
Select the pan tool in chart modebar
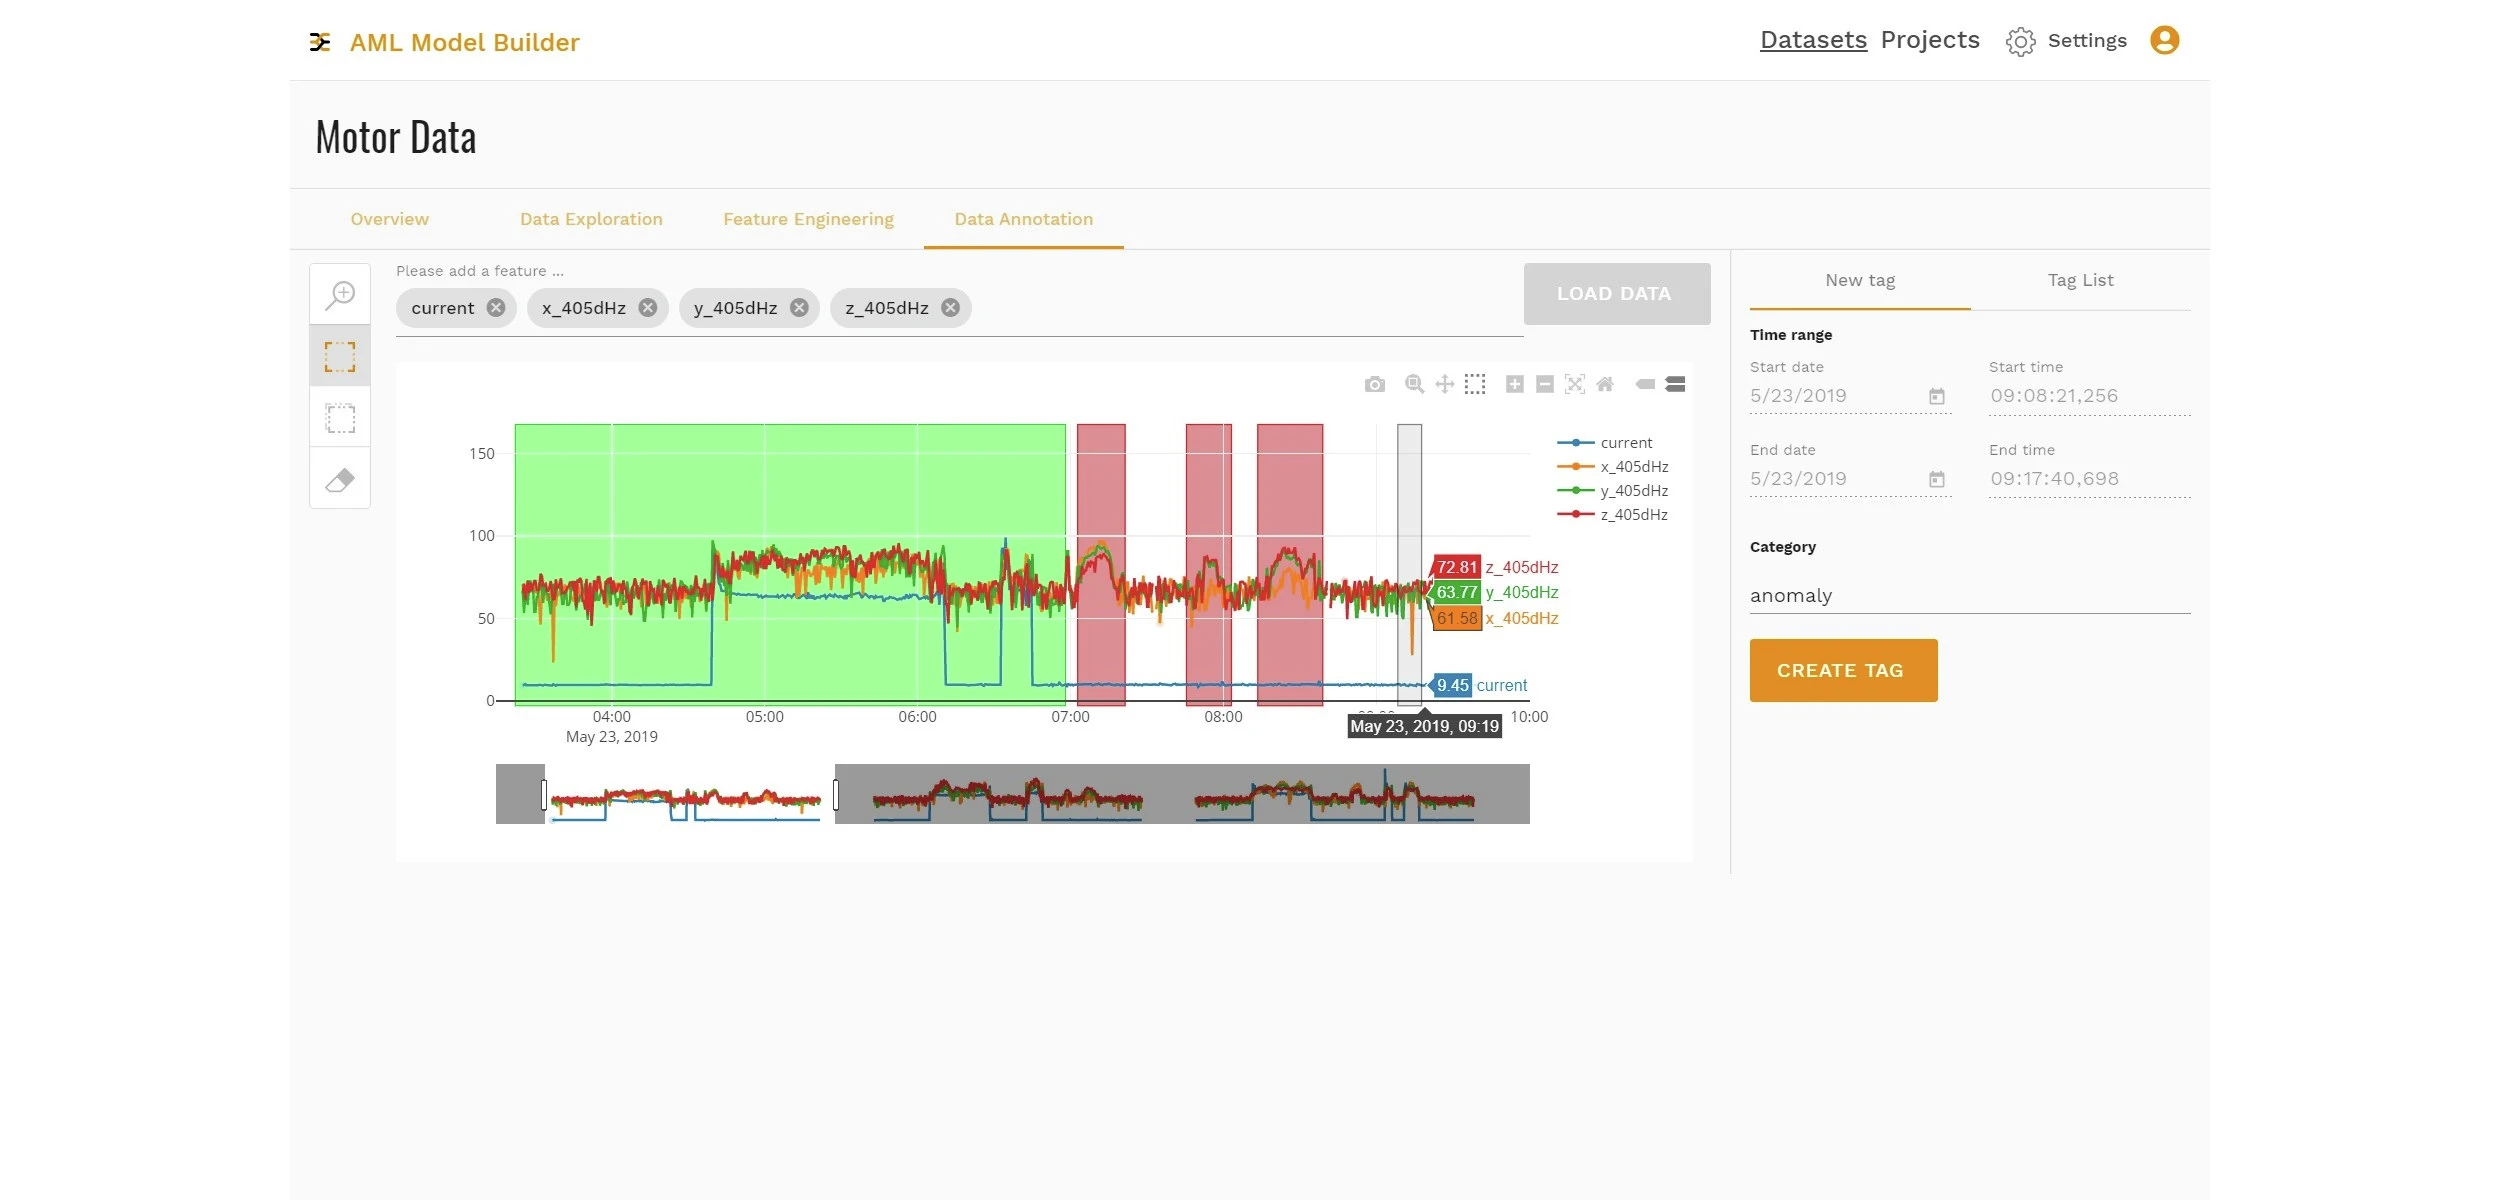tap(1445, 384)
